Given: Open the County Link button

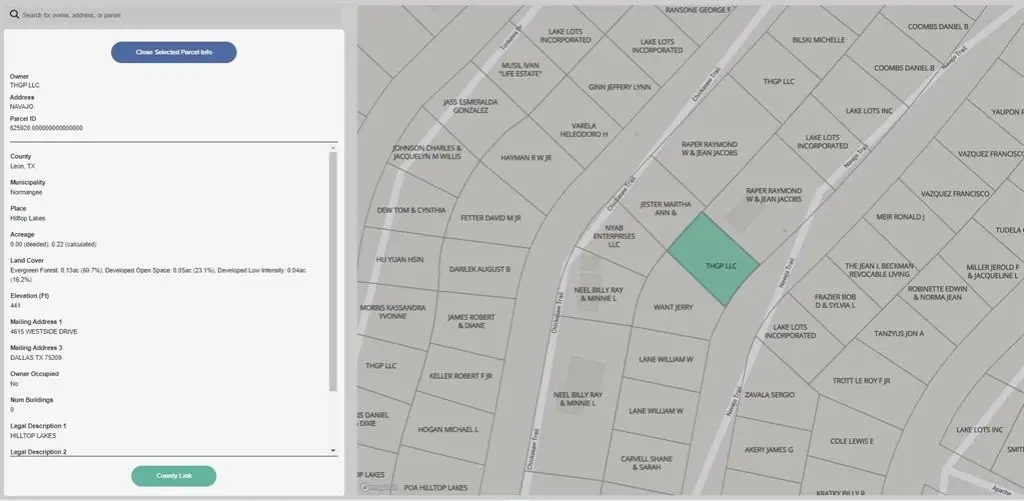Looking at the screenshot, I should click(174, 476).
